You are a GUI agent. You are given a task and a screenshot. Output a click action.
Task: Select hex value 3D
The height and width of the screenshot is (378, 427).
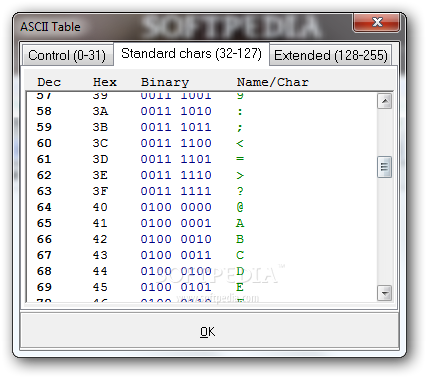pos(100,159)
